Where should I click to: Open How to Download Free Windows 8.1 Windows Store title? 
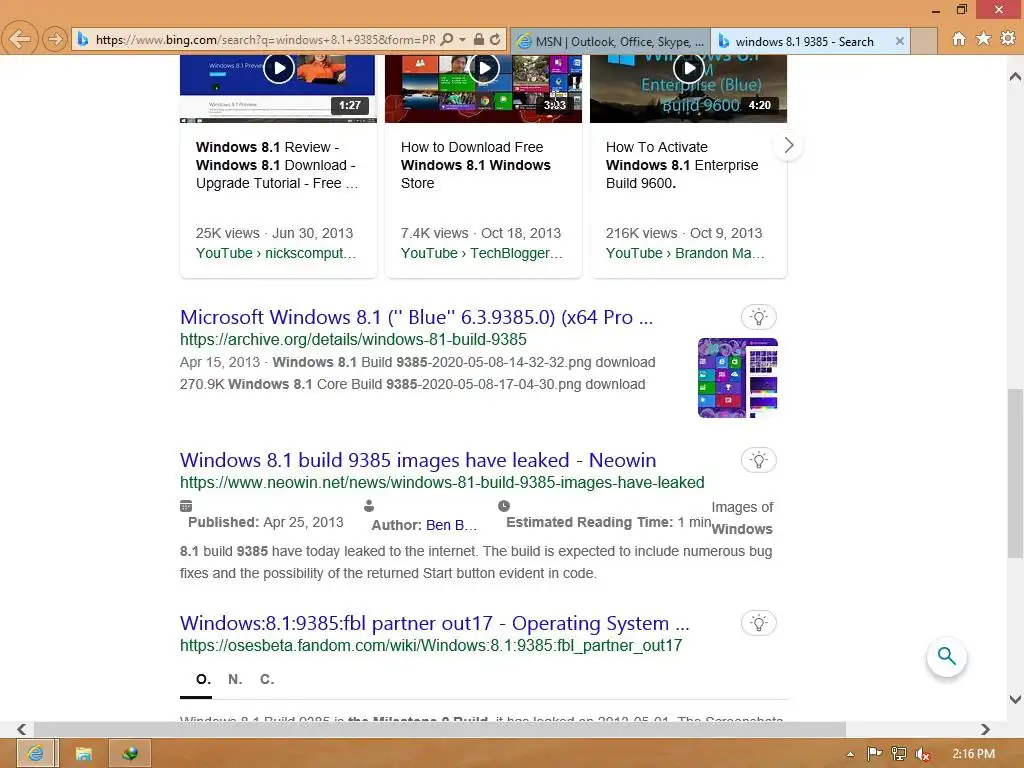(475, 165)
